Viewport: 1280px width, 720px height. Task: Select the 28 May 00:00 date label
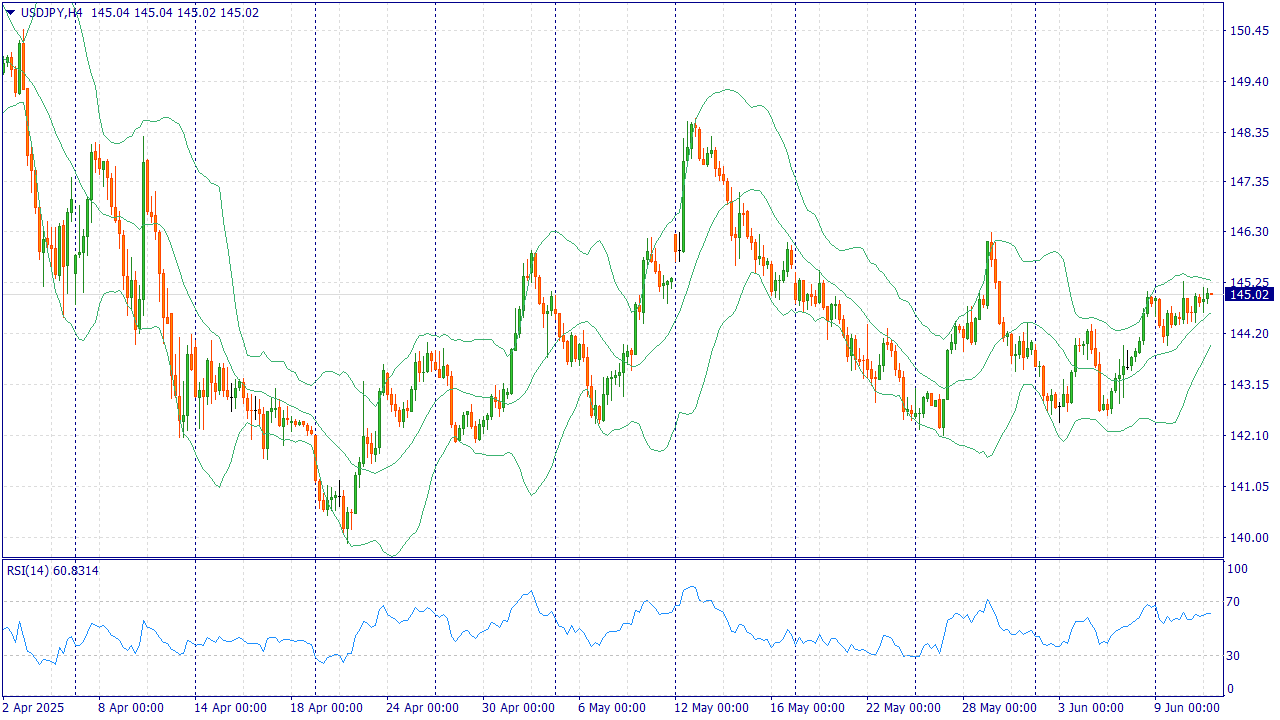click(999, 708)
